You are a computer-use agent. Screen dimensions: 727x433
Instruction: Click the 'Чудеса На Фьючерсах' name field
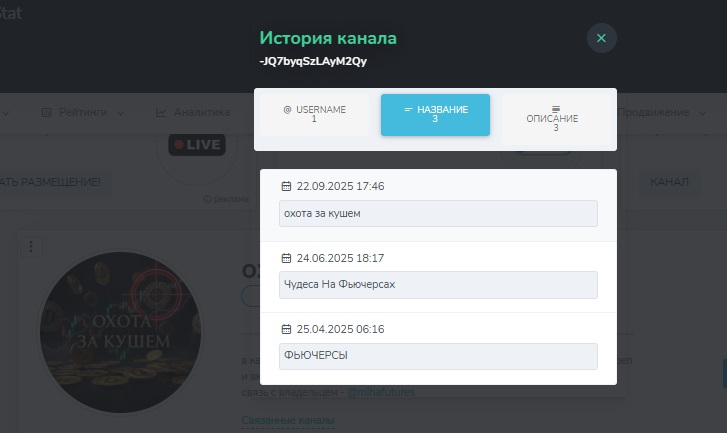point(438,285)
